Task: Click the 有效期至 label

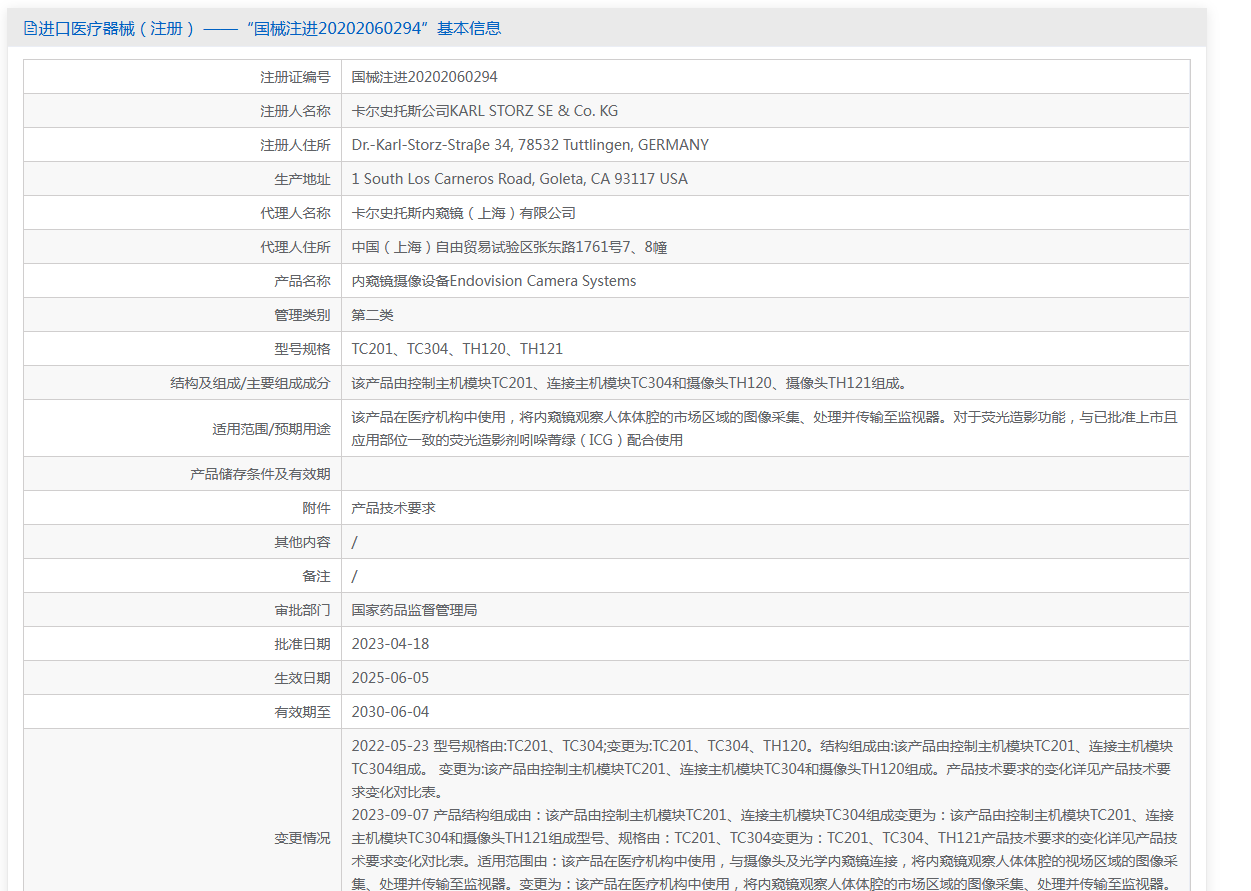Action: click(x=302, y=712)
